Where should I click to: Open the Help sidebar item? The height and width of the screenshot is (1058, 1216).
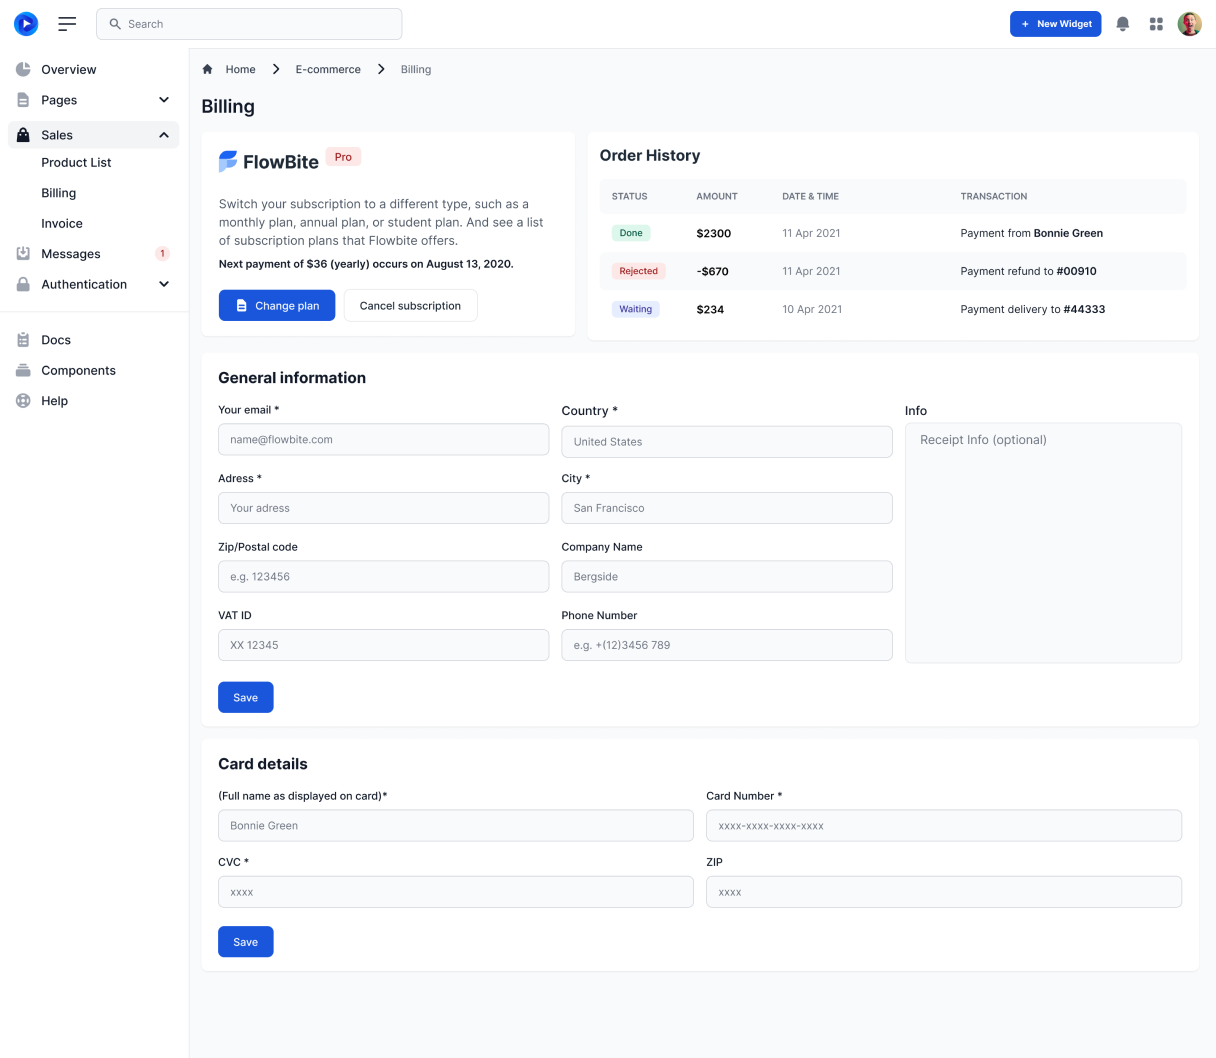(54, 401)
